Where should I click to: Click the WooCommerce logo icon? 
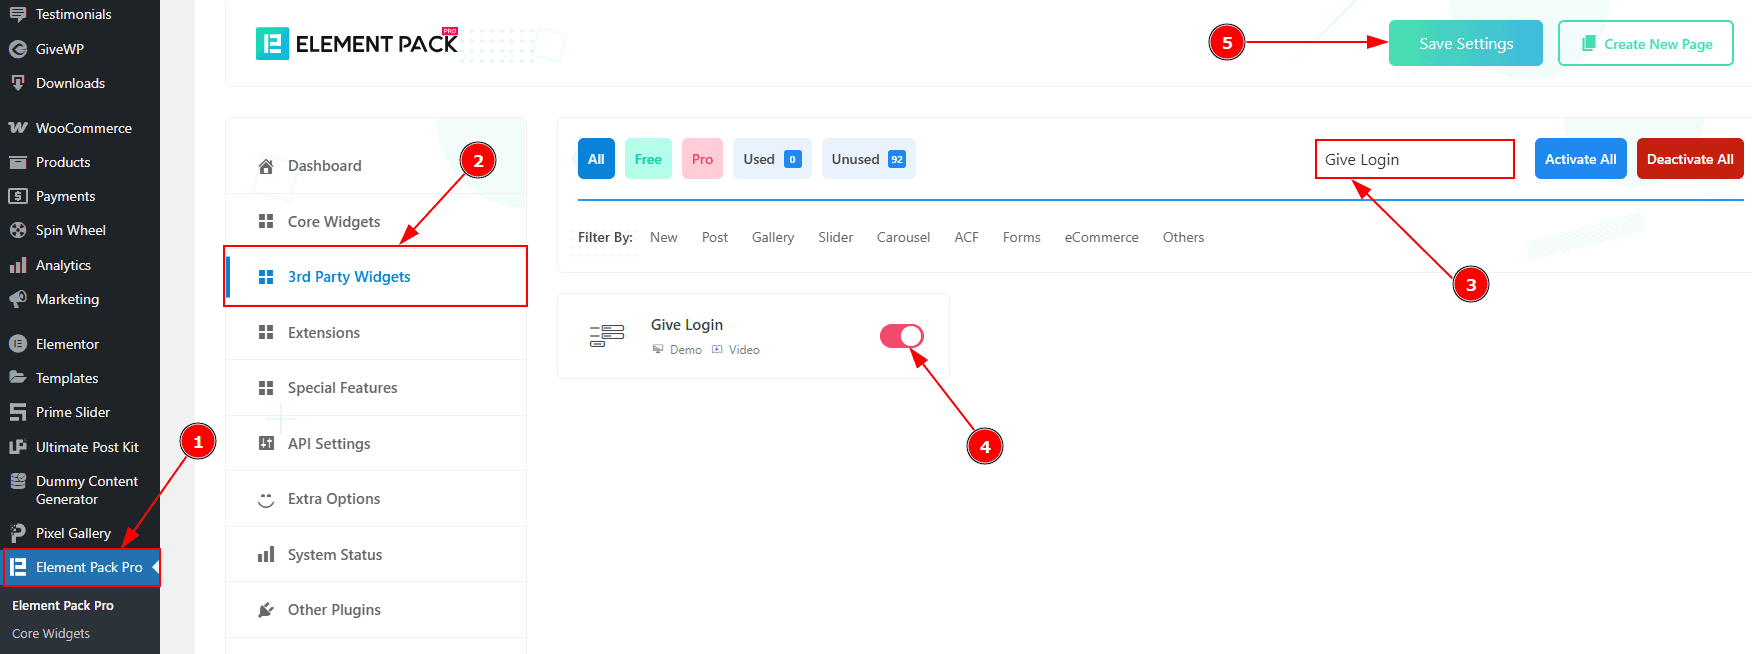(18, 128)
